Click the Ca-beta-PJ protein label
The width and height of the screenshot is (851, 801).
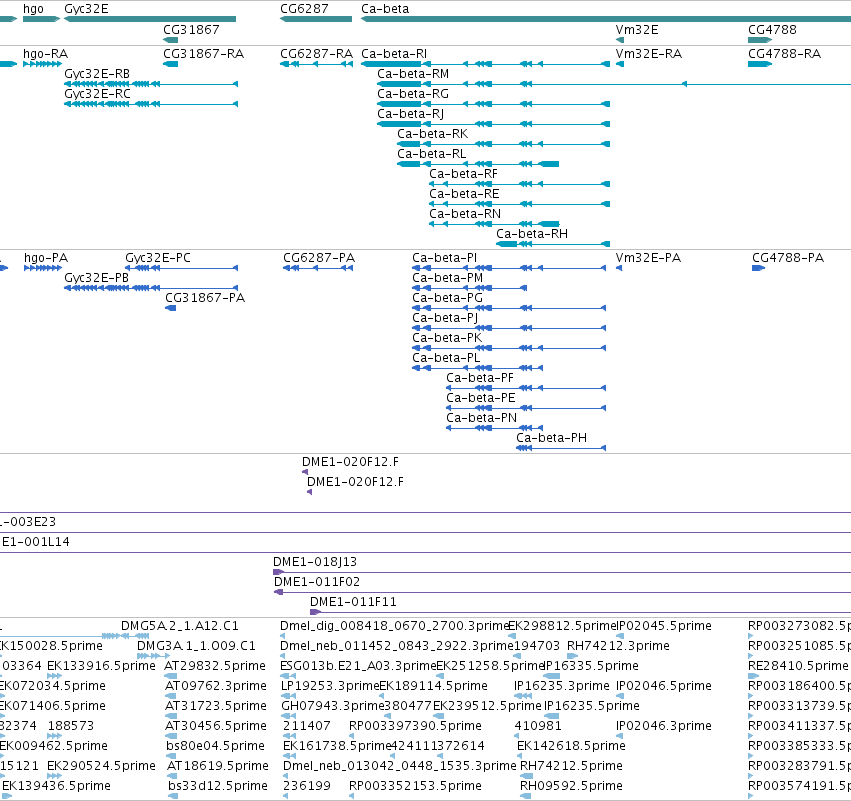[x=445, y=318]
